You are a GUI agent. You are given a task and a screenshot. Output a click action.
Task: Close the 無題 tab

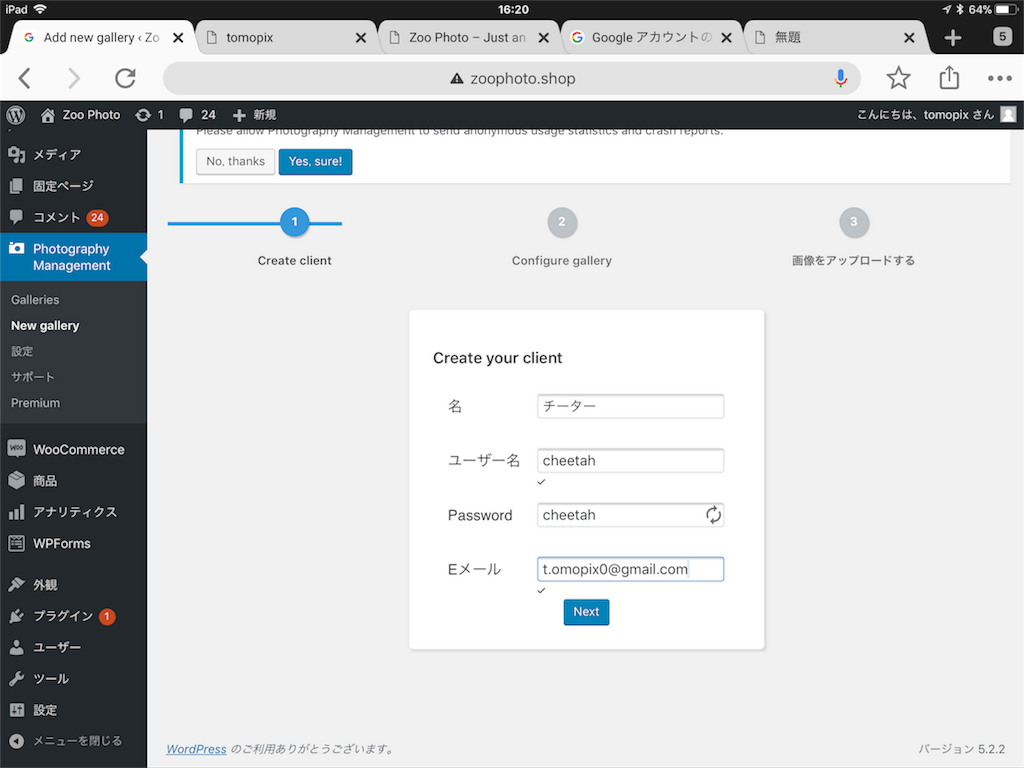point(909,38)
